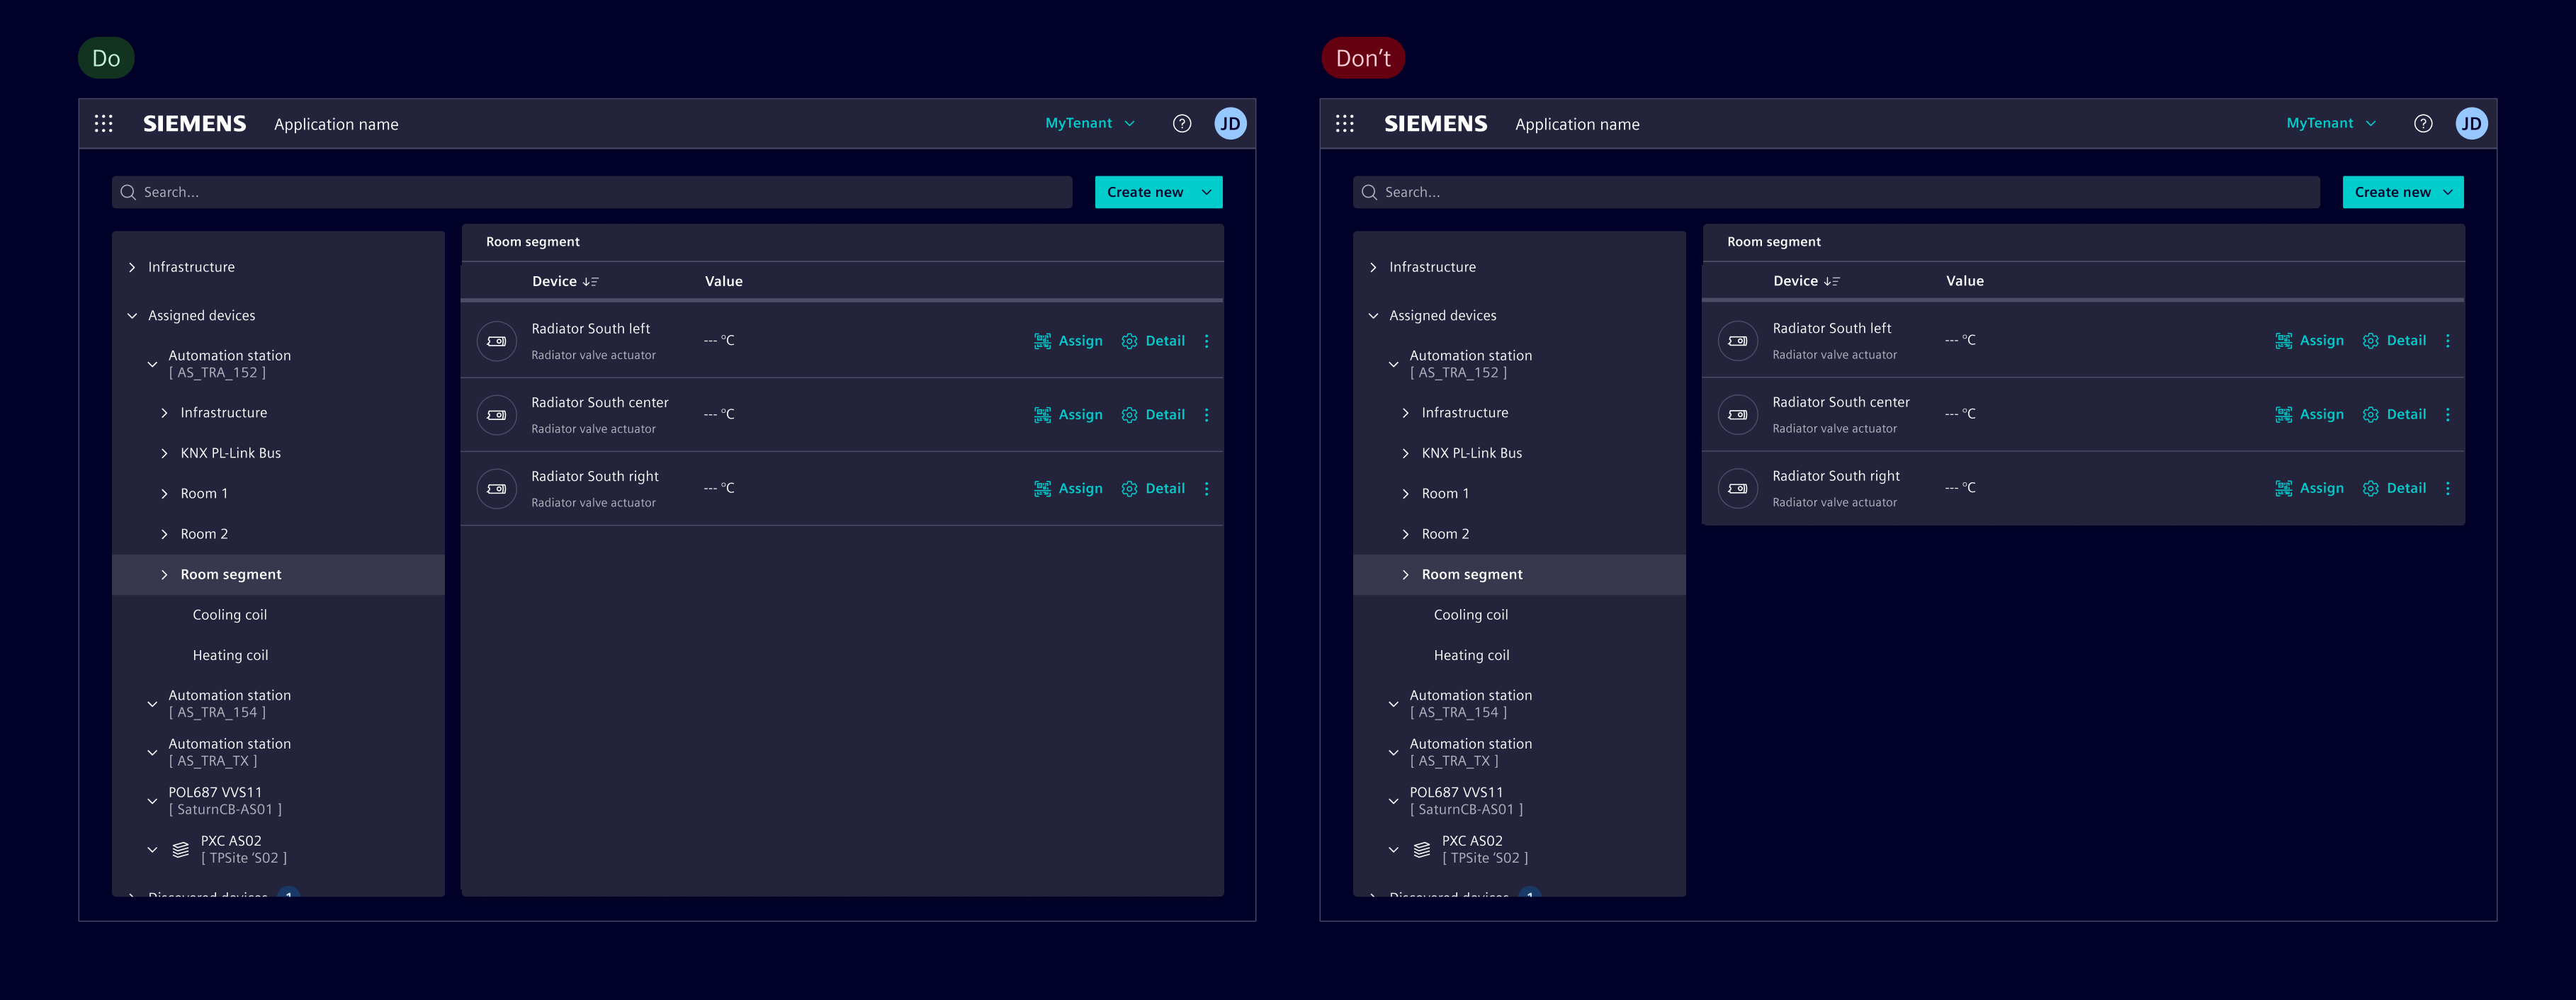Click the help question mark icon
Viewport: 2576px width, 1000px height.
(1182, 123)
